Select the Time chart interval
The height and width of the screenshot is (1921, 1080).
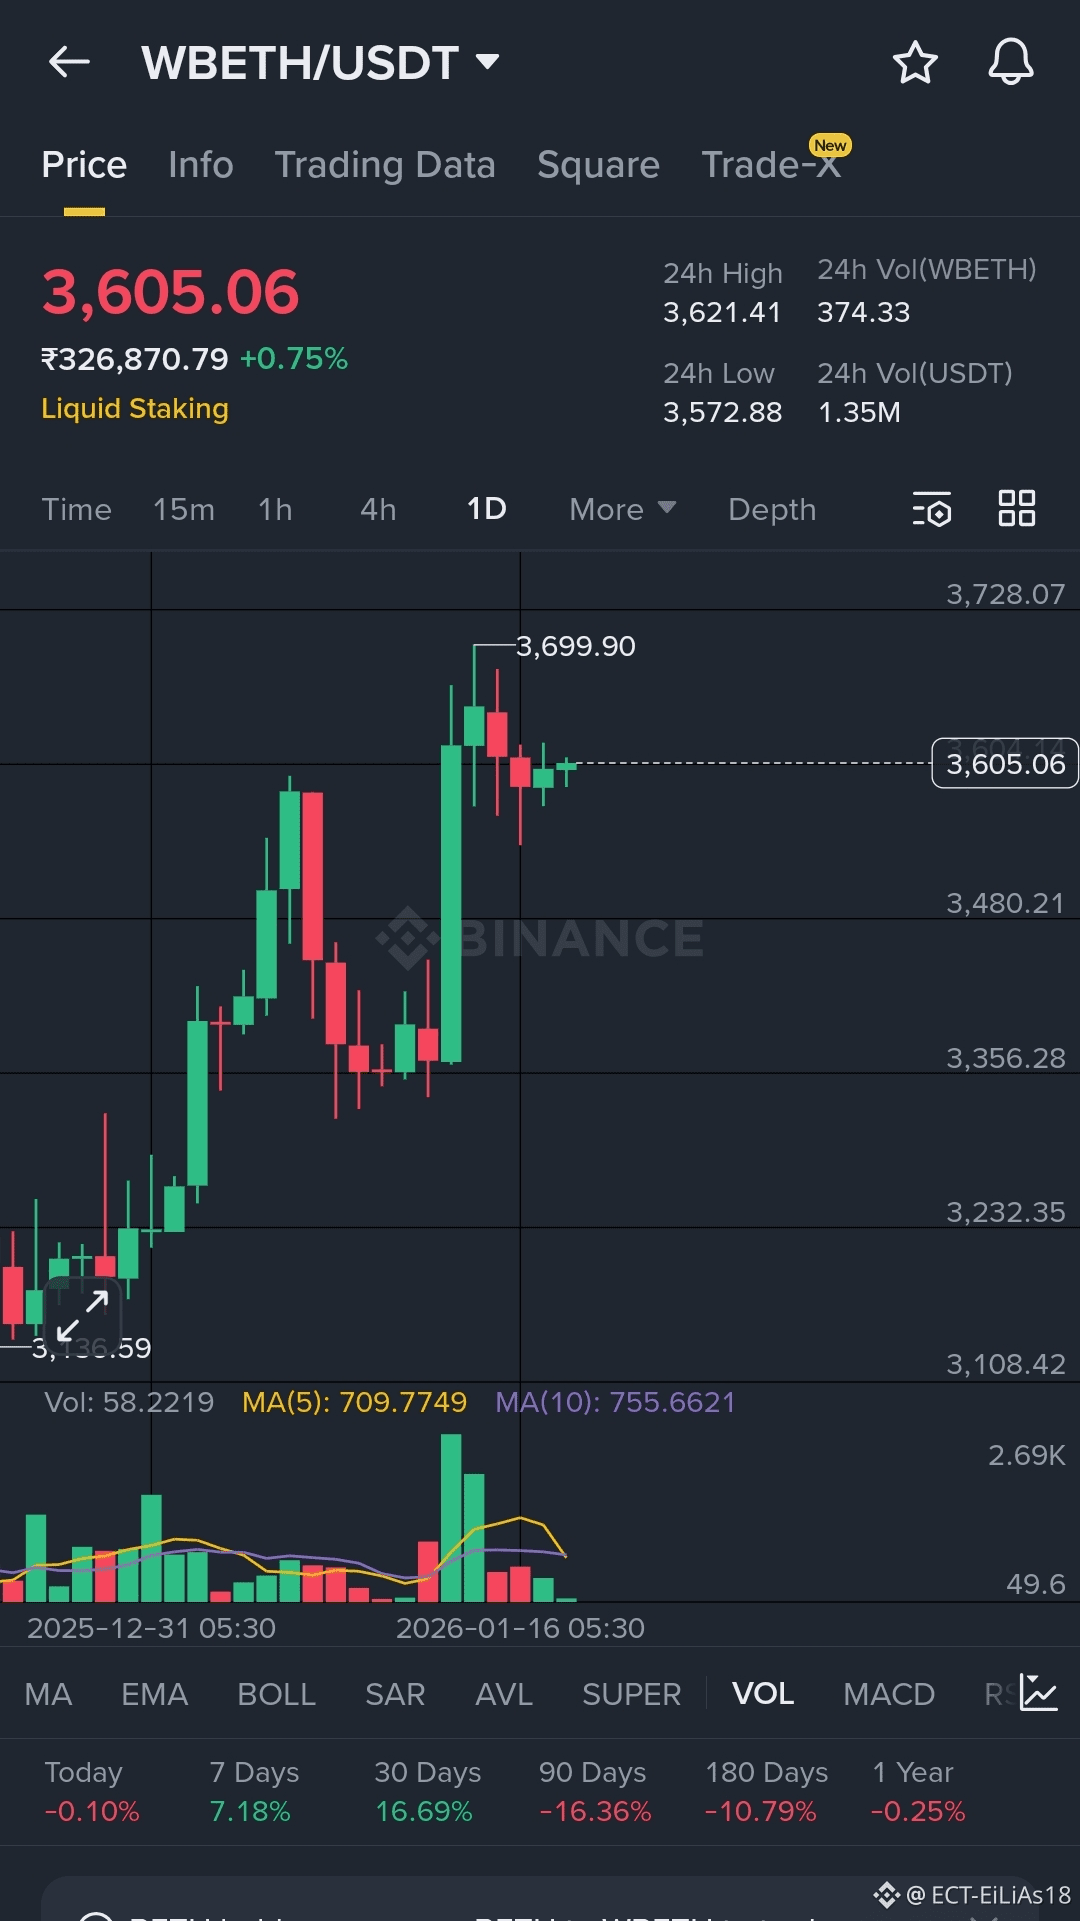click(76, 509)
